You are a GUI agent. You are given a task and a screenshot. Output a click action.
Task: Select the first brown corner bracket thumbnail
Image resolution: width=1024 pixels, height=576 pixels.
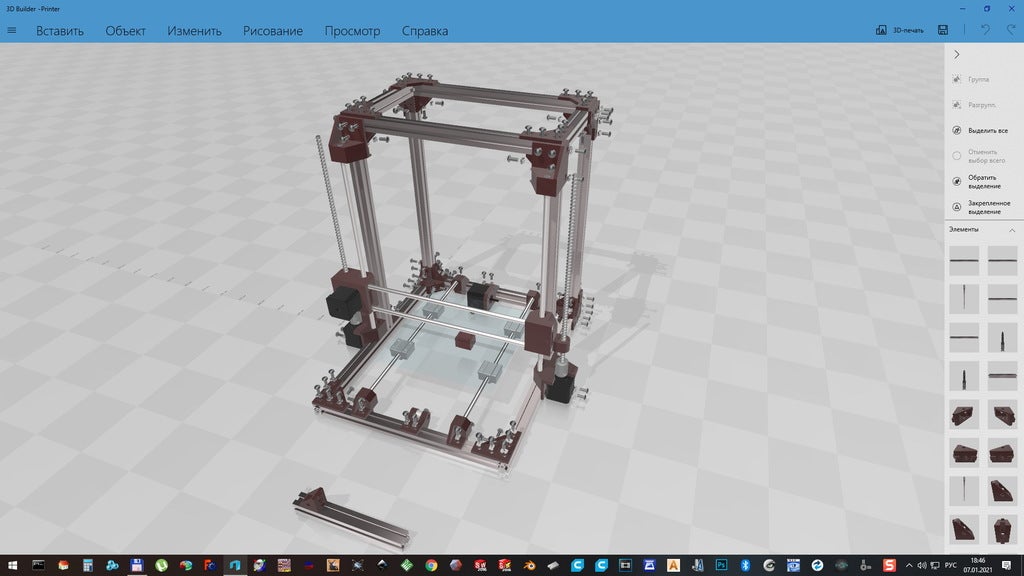tap(964, 414)
